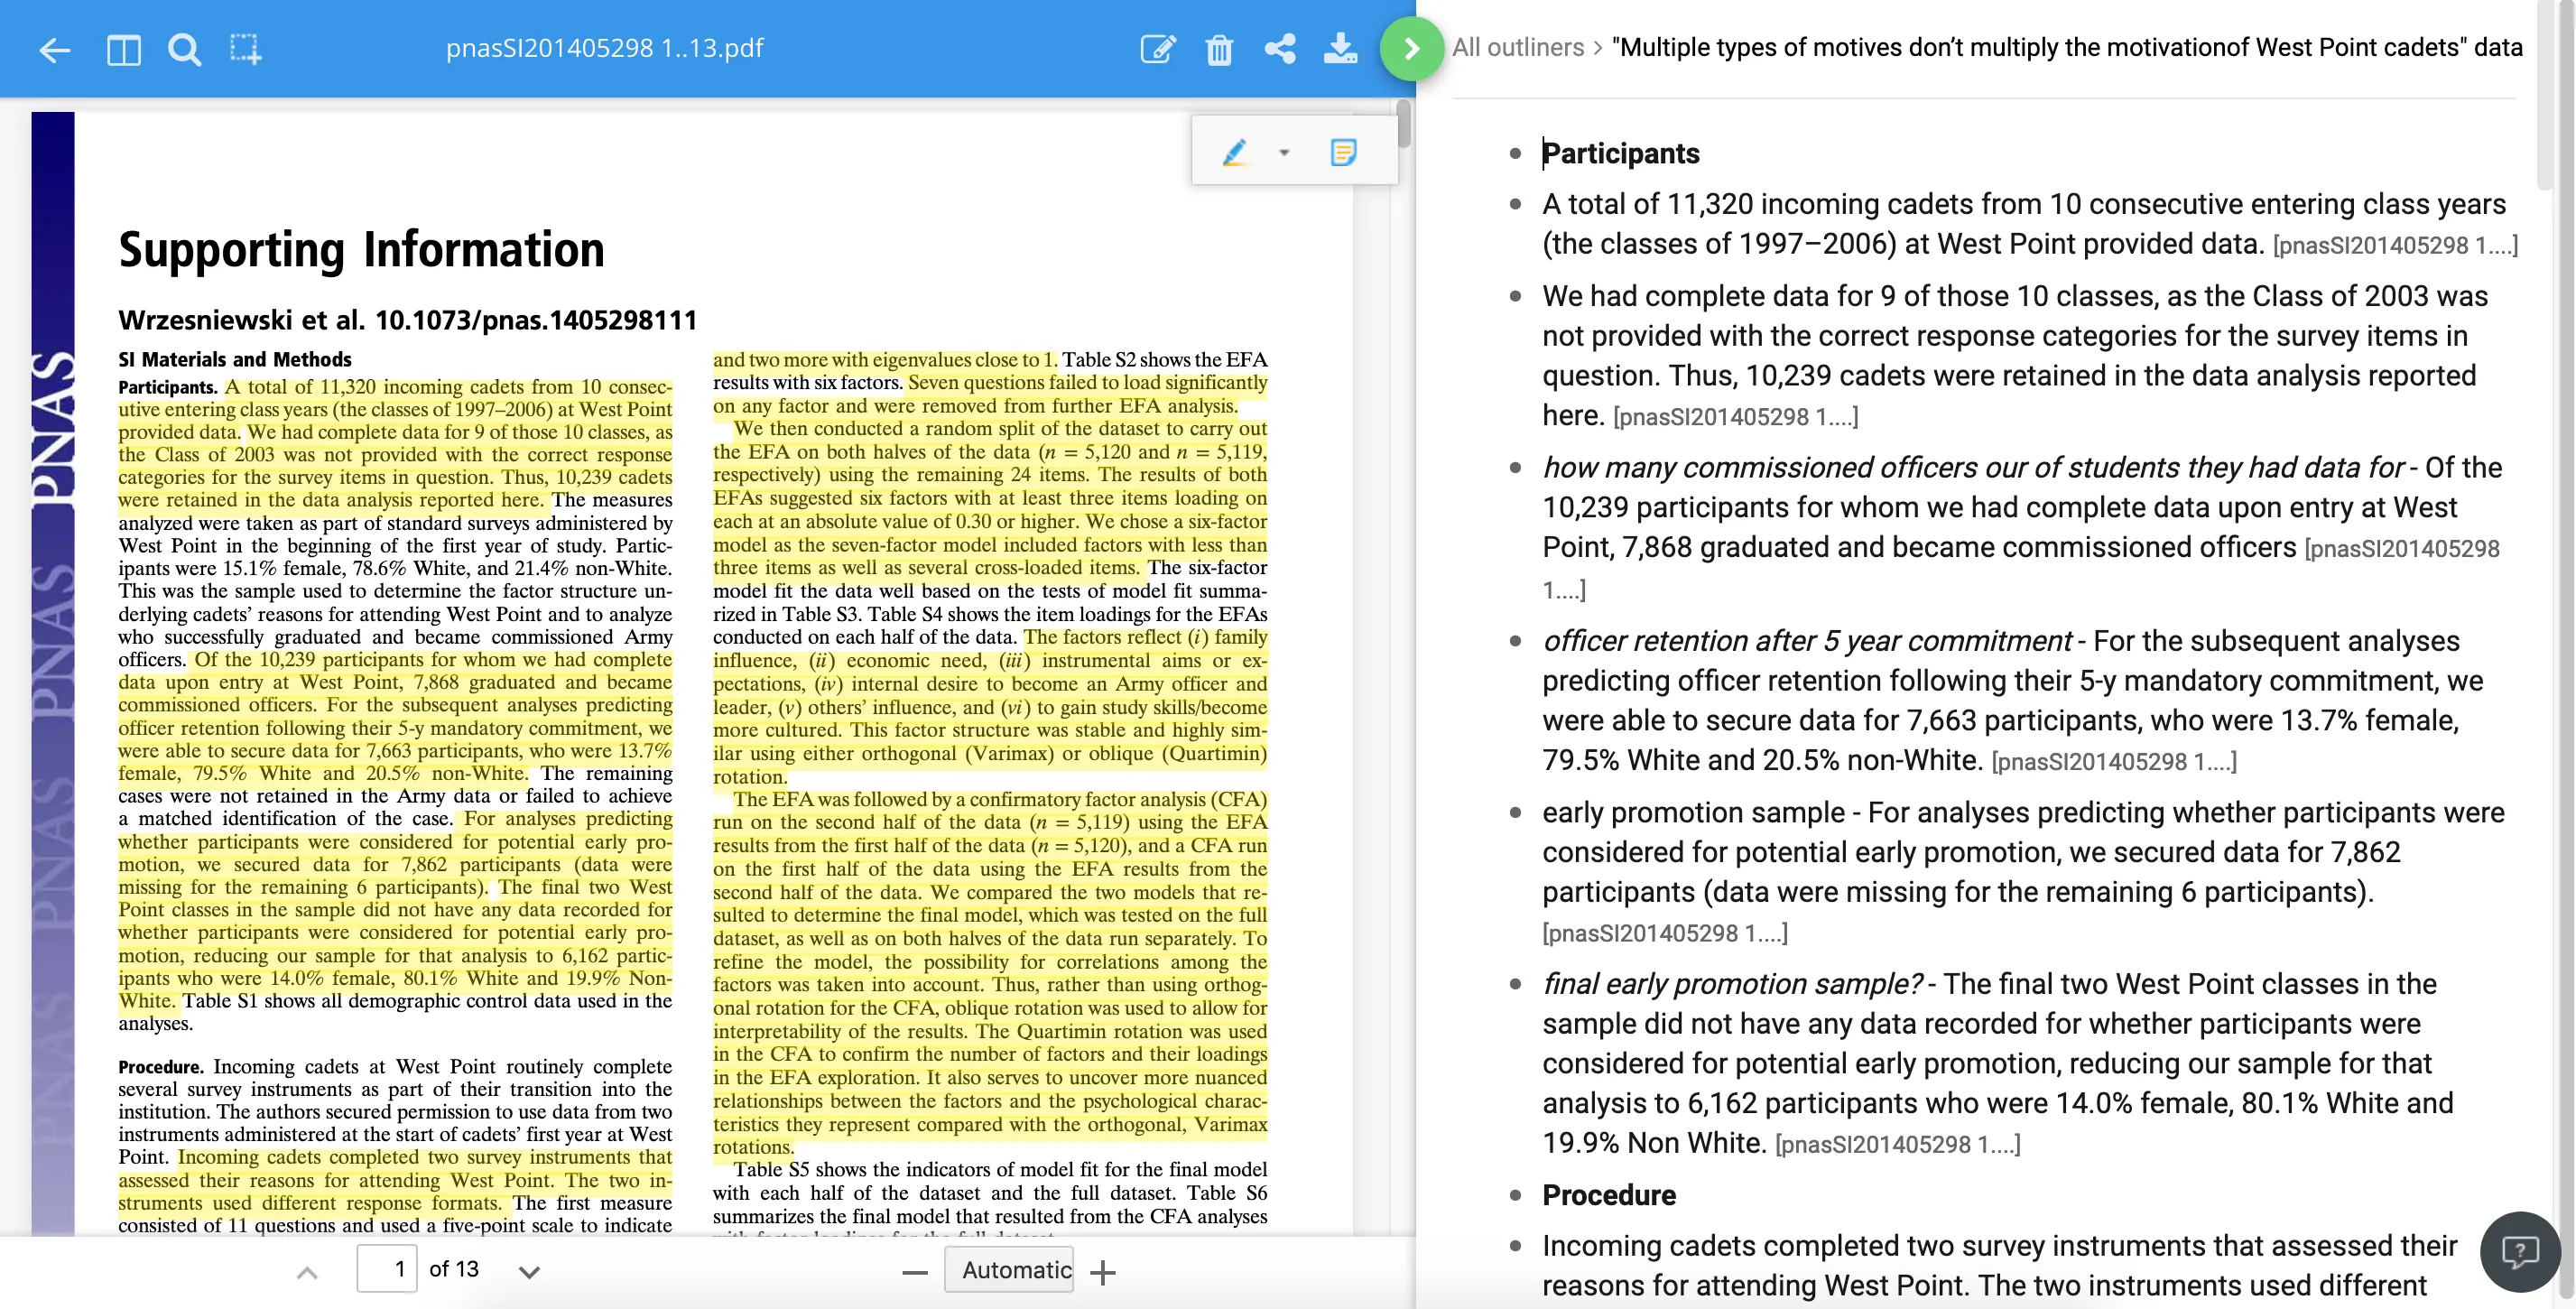Click the edit document icon
This screenshot has width=2576, height=1309.
click(1157, 49)
